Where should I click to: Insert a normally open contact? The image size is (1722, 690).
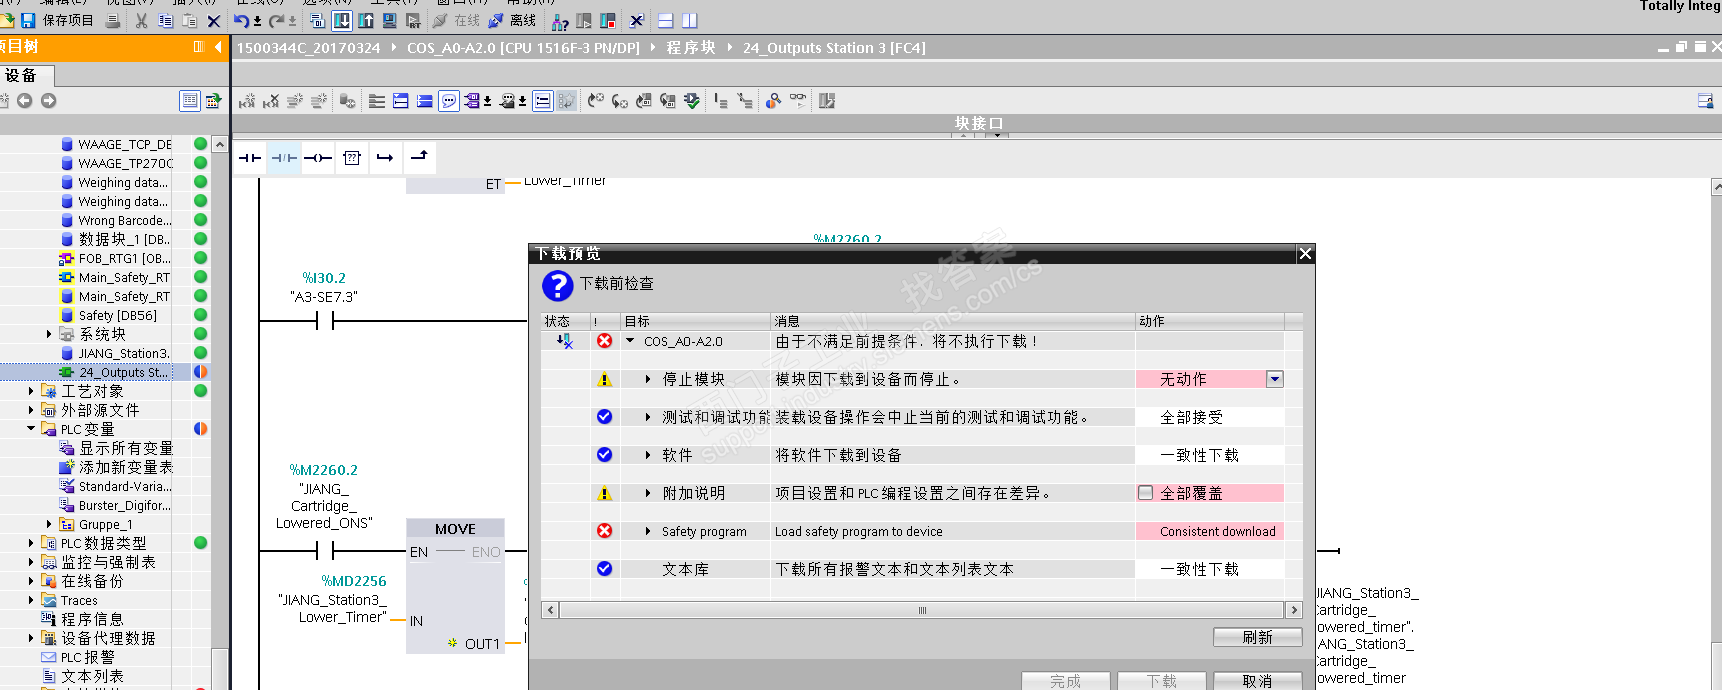click(x=250, y=158)
